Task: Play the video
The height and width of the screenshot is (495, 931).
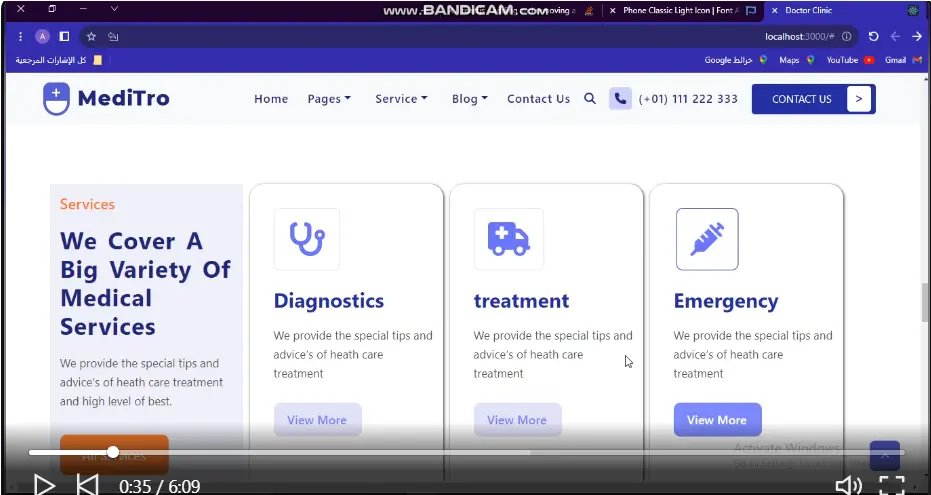Action: click(x=44, y=486)
